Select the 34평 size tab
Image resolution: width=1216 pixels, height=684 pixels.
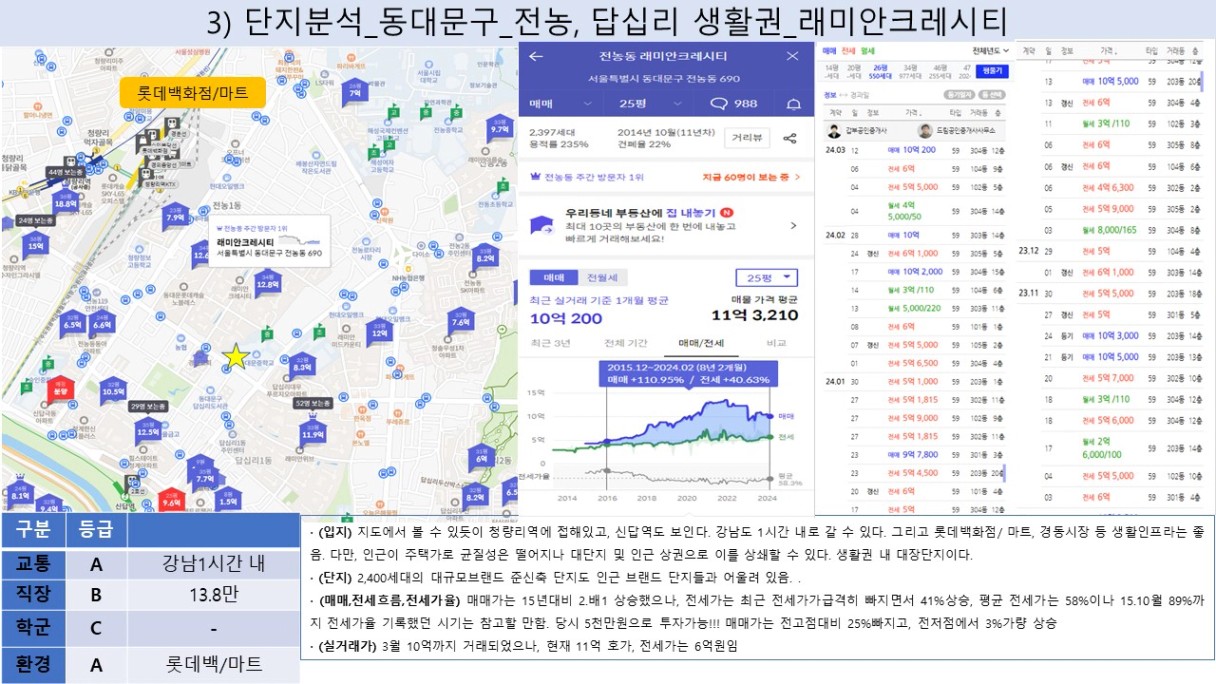pos(909,70)
